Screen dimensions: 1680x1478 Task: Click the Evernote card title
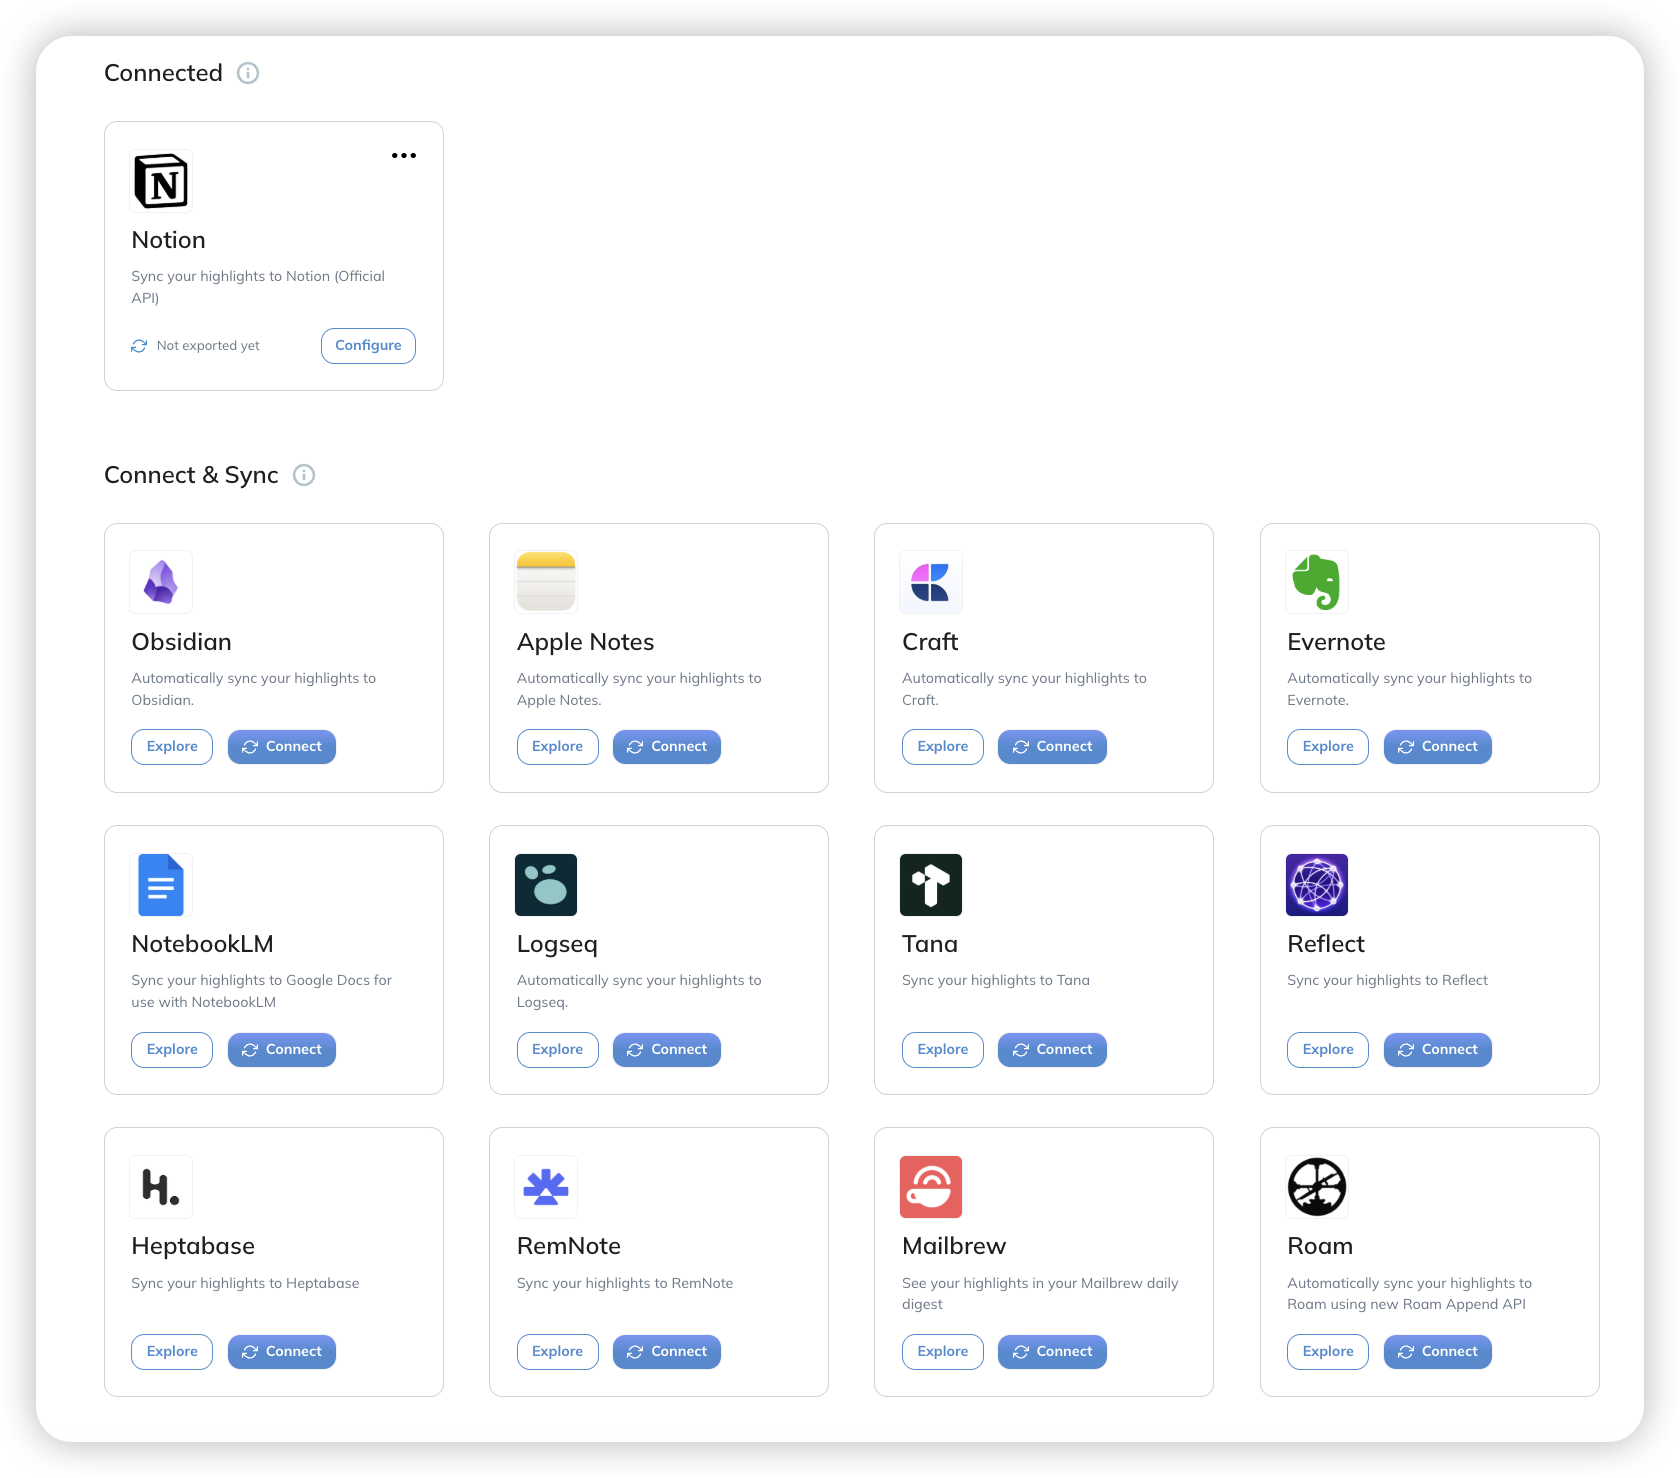(1336, 642)
